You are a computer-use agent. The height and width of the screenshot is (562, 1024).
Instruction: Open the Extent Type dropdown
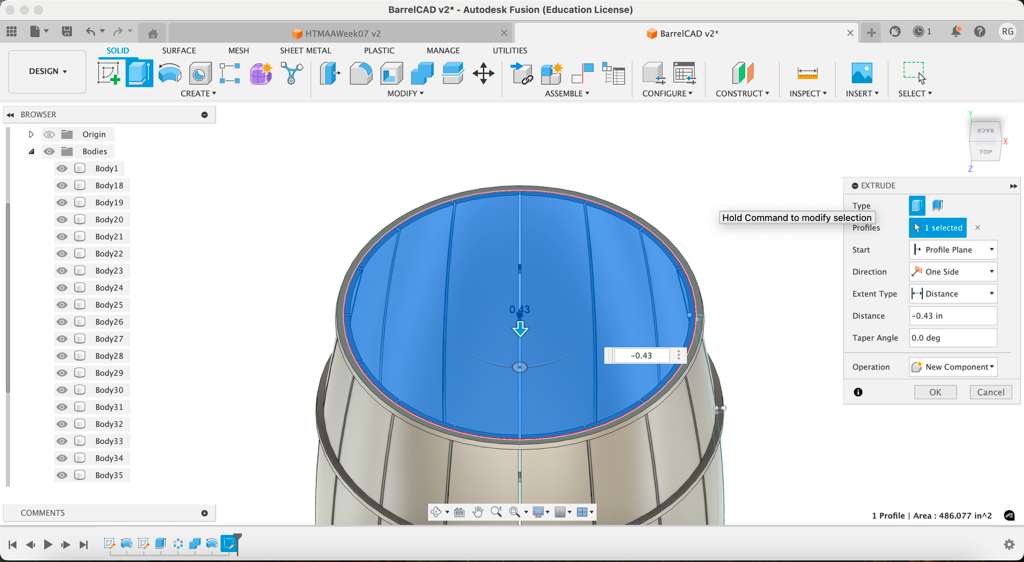pos(952,294)
